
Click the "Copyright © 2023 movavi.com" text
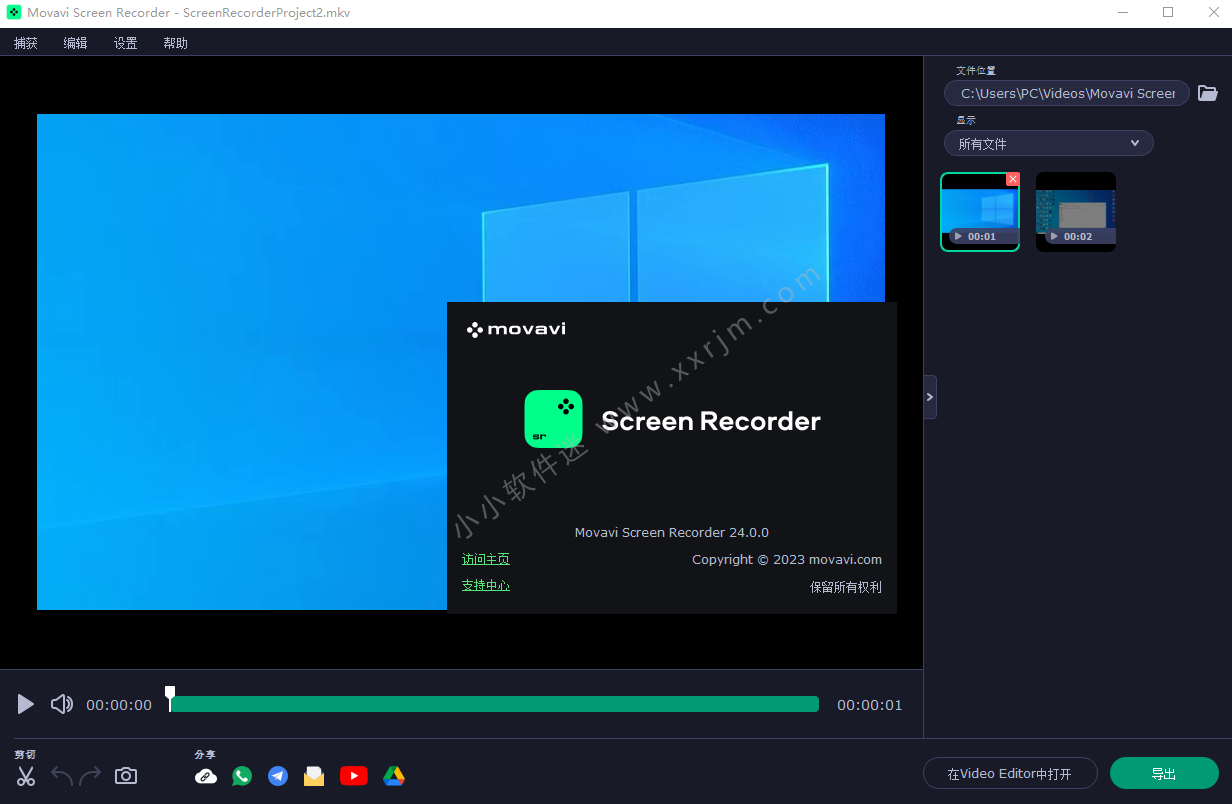coord(787,559)
